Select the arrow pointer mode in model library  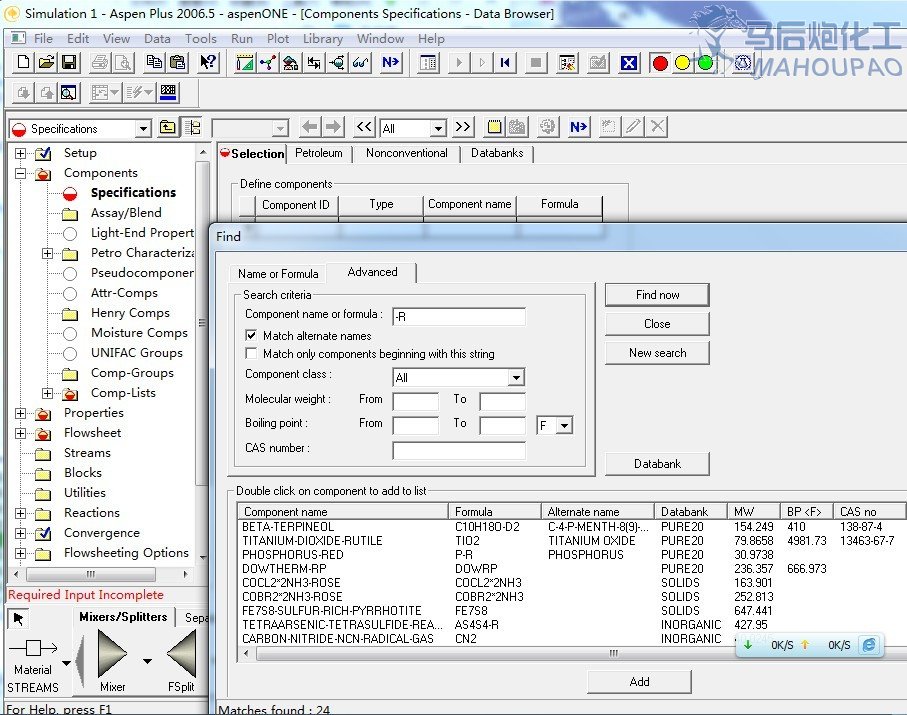pos(19,619)
